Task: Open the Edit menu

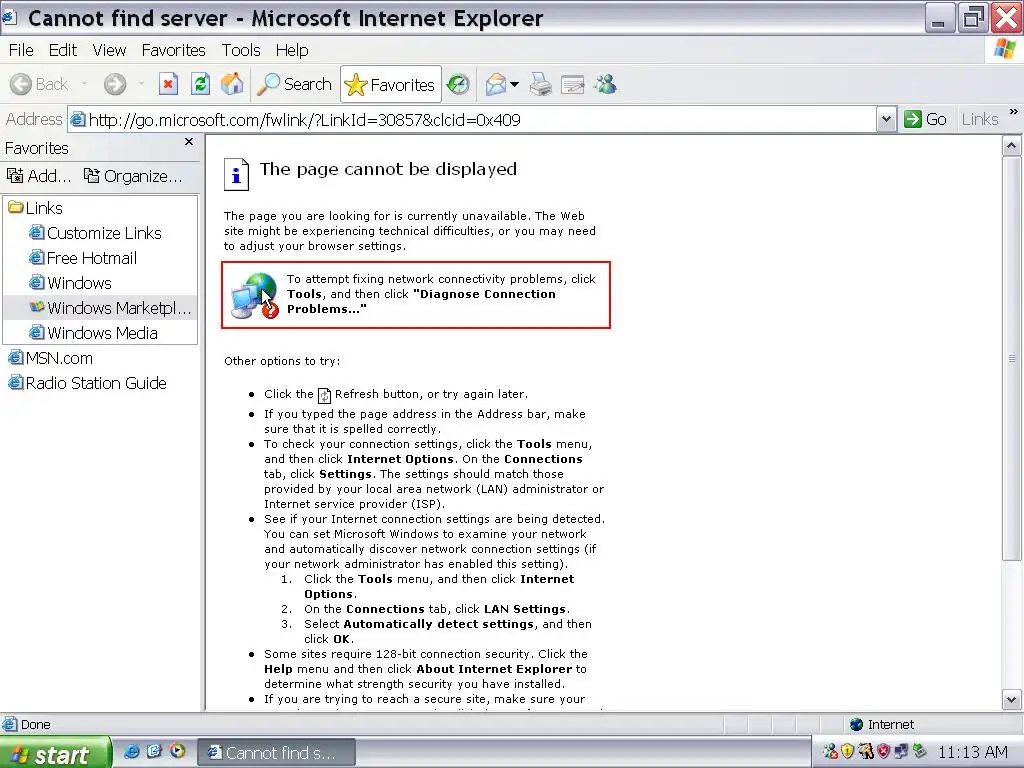Action: click(x=63, y=50)
